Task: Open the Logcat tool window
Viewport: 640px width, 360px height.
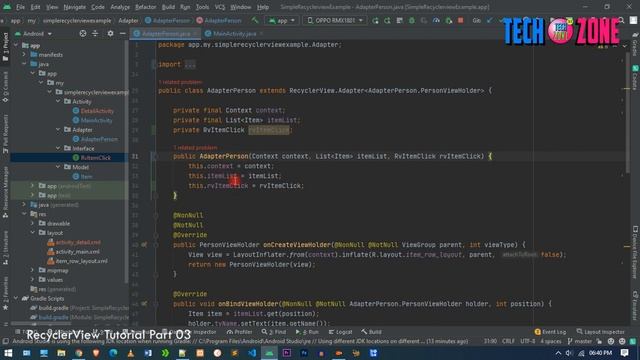Action: click(x=340, y=332)
